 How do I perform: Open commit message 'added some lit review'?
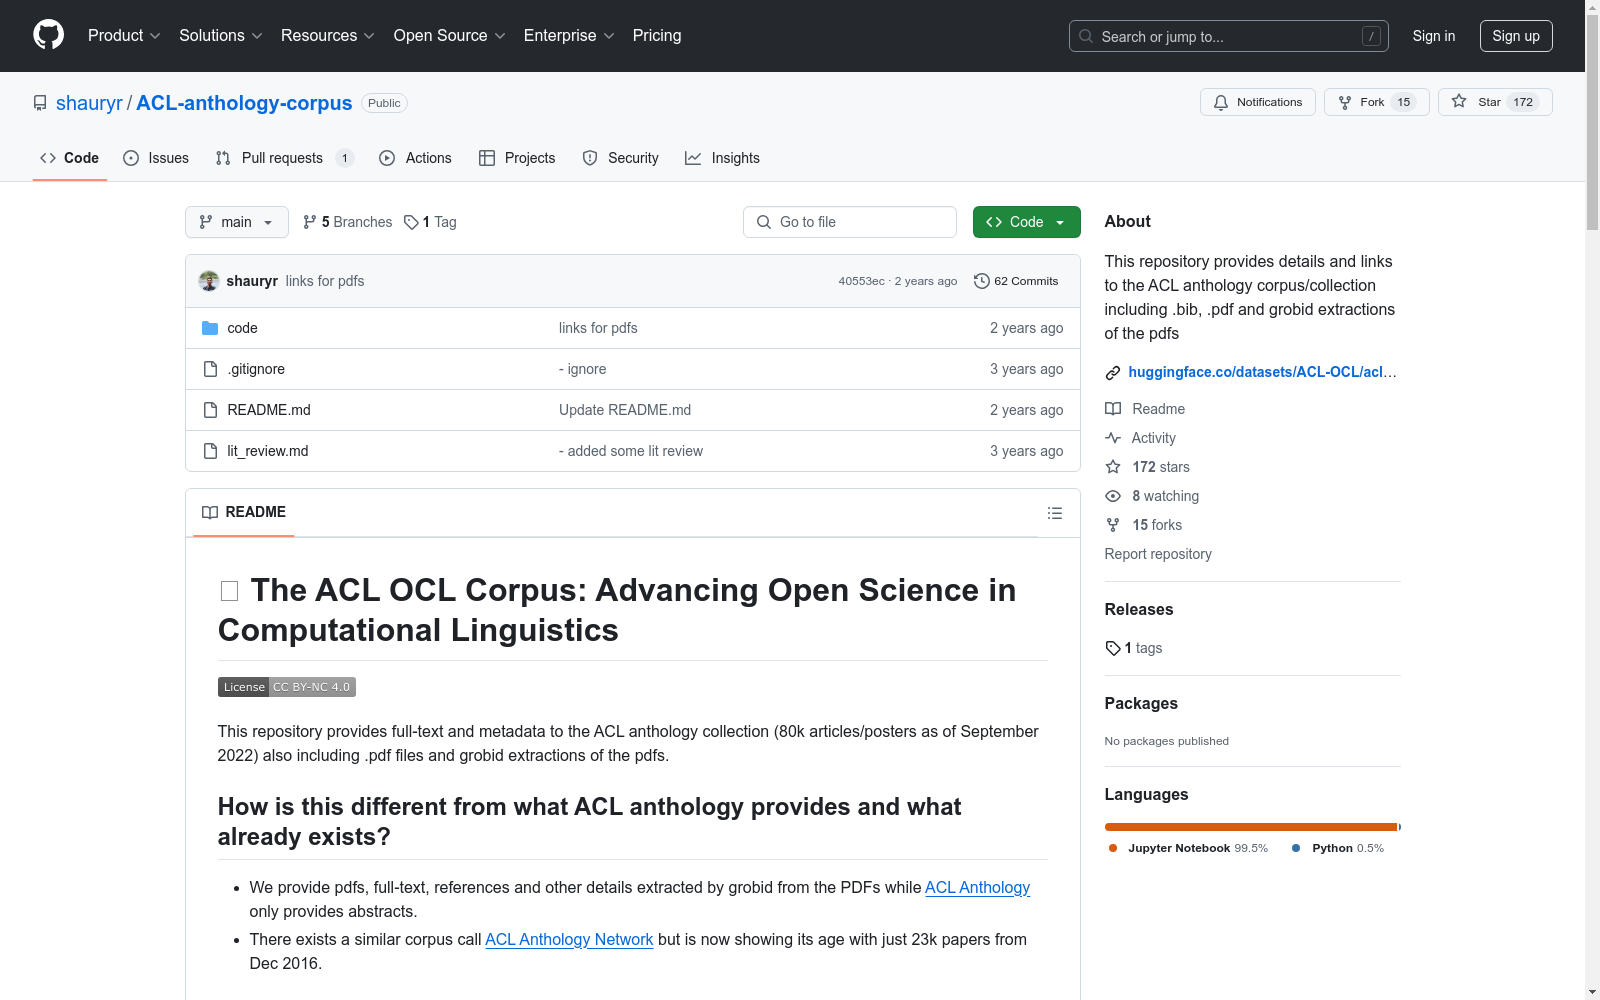(x=631, y=451)
